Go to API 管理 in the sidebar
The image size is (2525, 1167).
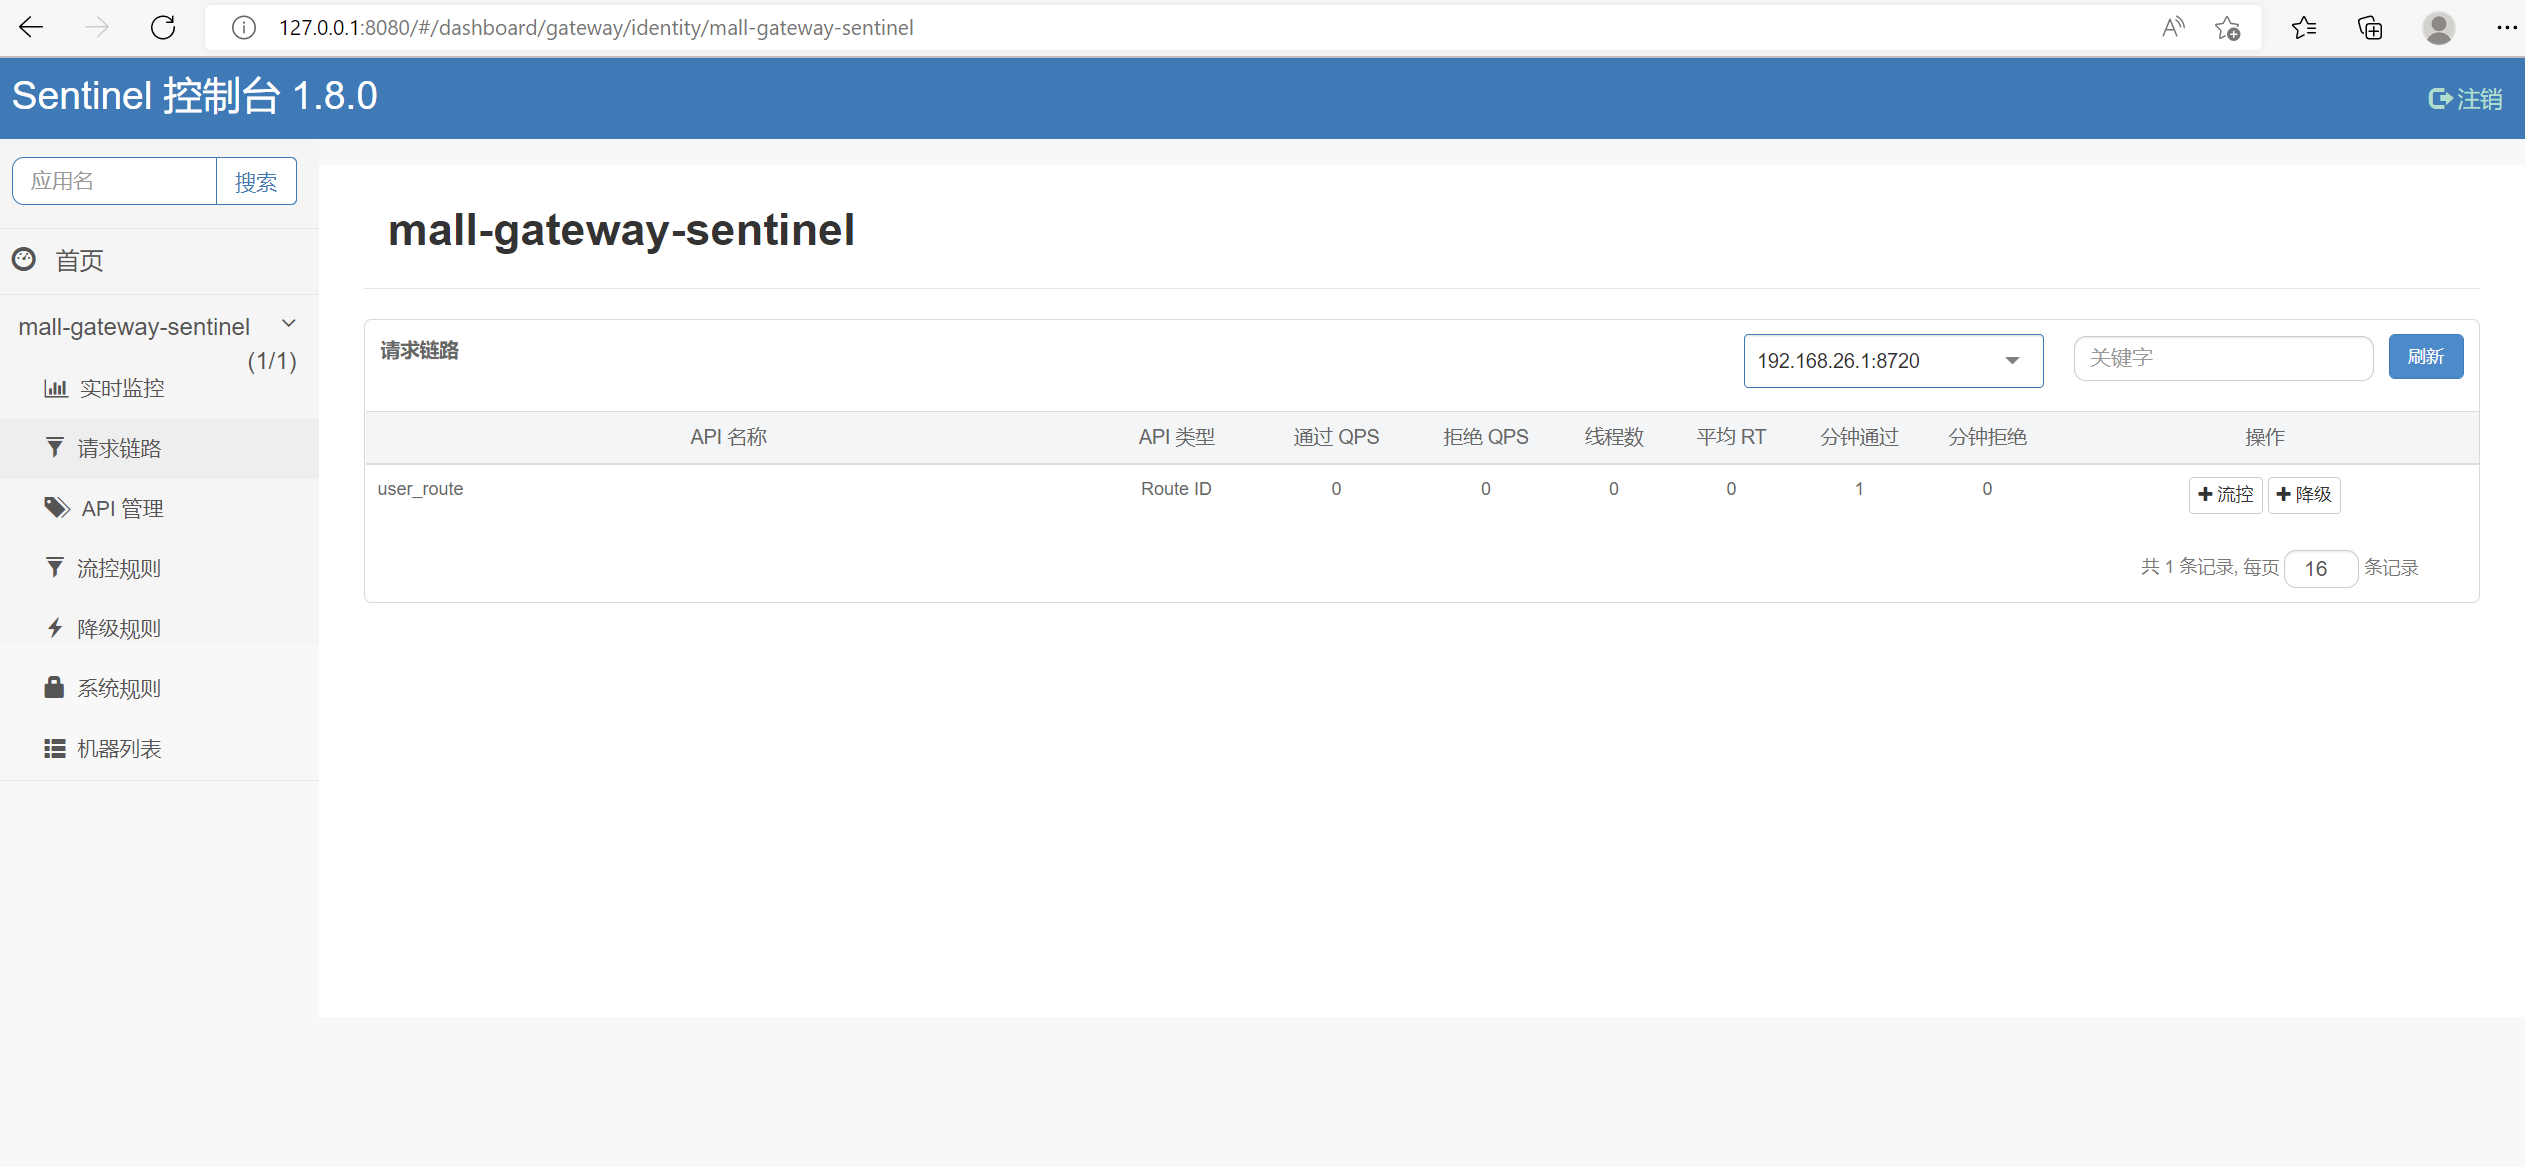(122, 509)
